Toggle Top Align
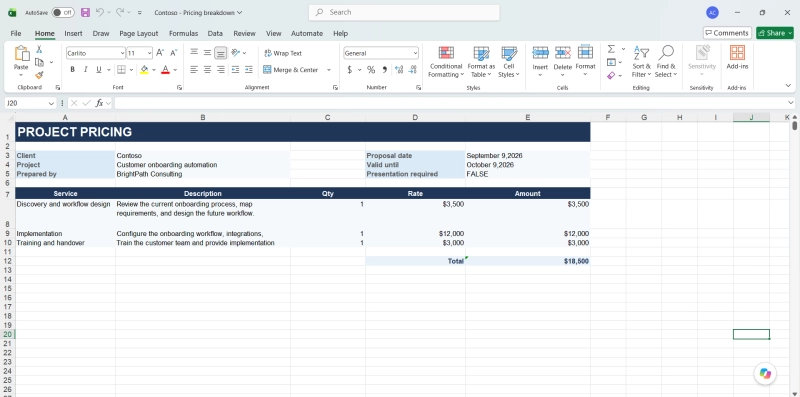 (194, 53)
